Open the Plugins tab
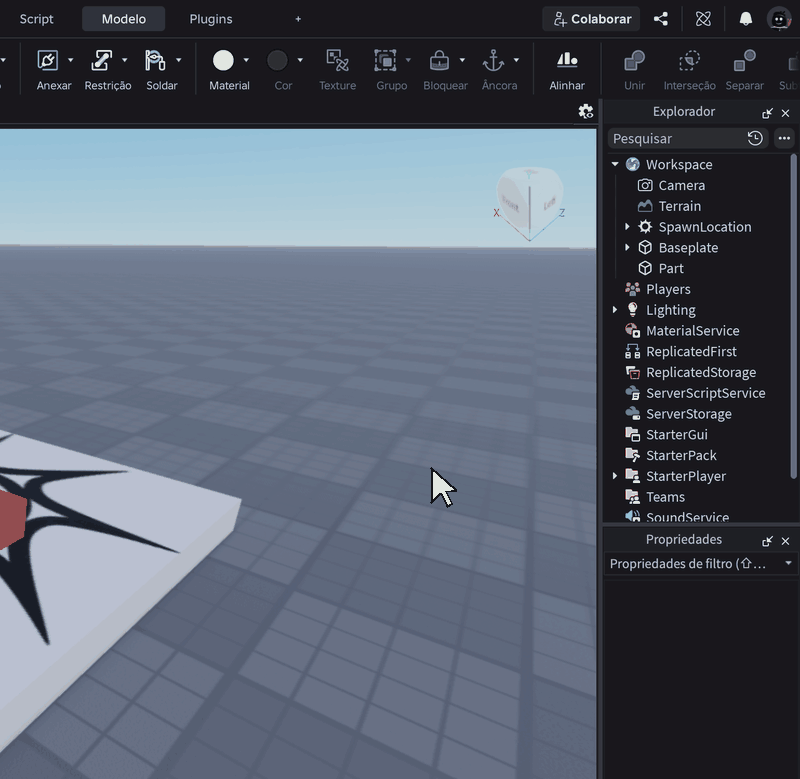The image size is (800, 779). [211, 19]
